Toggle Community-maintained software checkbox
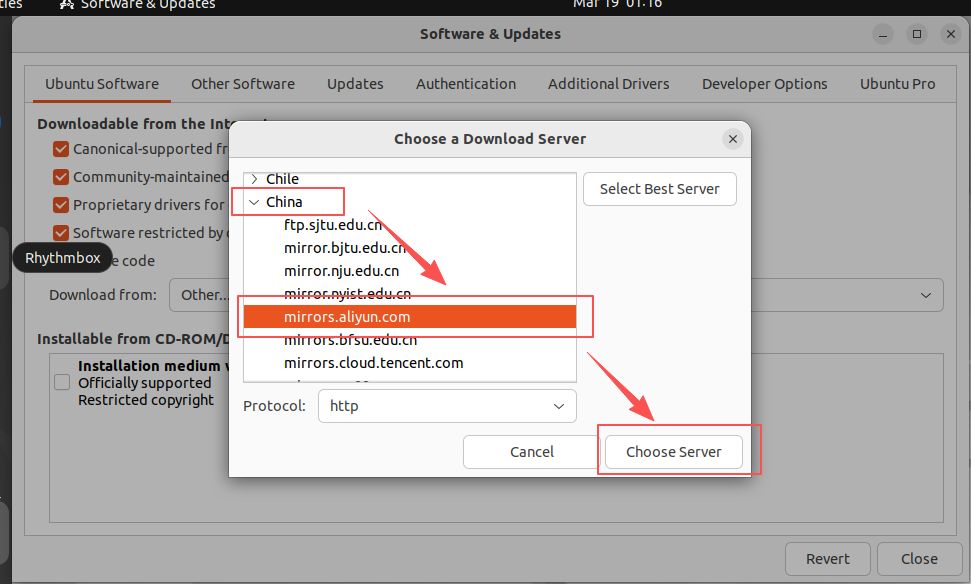 click(61, 177)
